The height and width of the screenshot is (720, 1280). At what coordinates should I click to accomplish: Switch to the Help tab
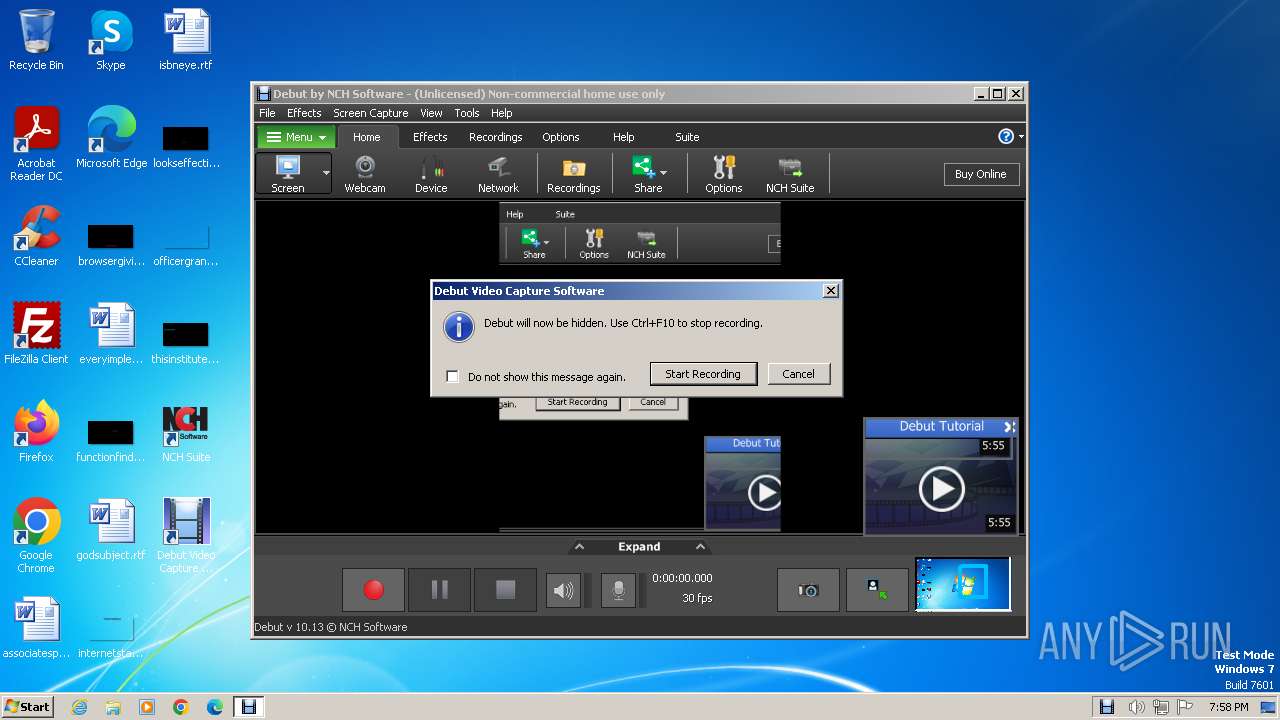click(624, 137)
